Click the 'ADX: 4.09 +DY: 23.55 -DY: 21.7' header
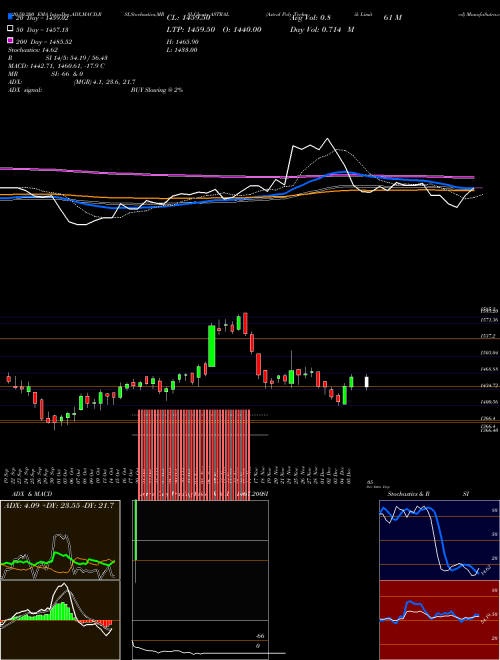This screenshot has width=500, height=660. (59, 506)
